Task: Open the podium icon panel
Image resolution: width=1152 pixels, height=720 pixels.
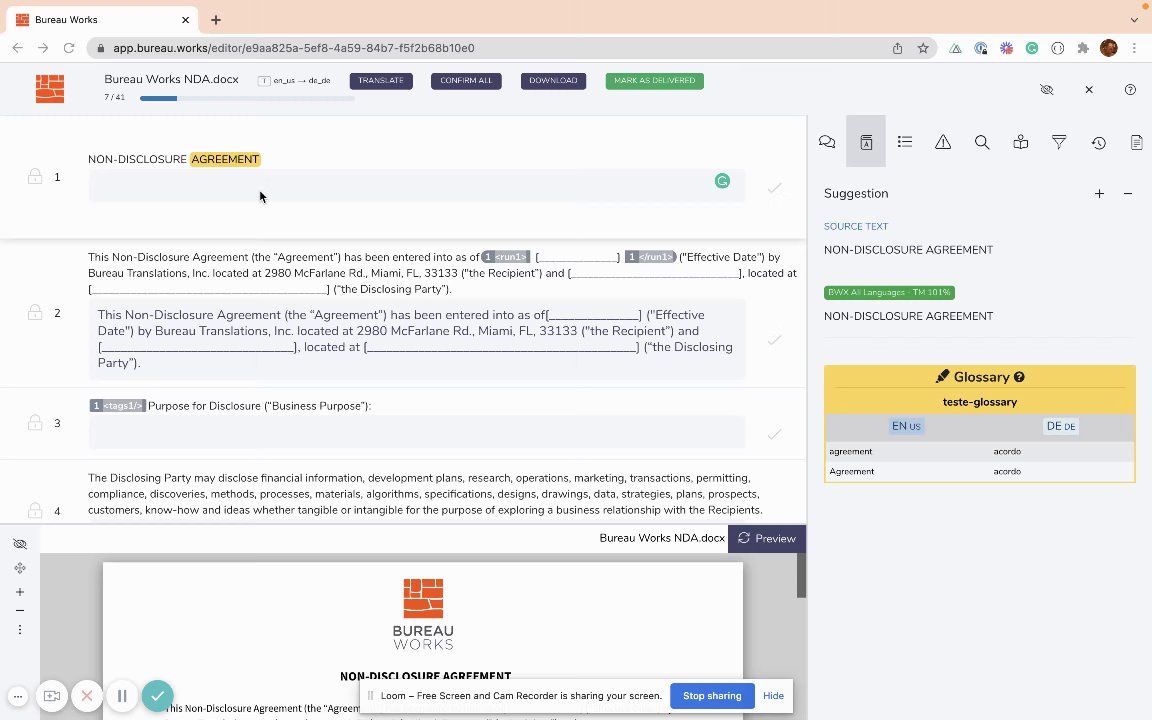Action: [x=1020, y=142]
